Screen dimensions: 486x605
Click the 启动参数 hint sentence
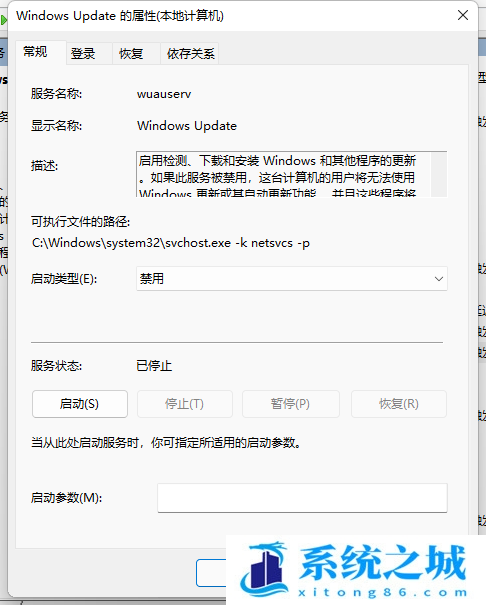[x=166, y=443]
